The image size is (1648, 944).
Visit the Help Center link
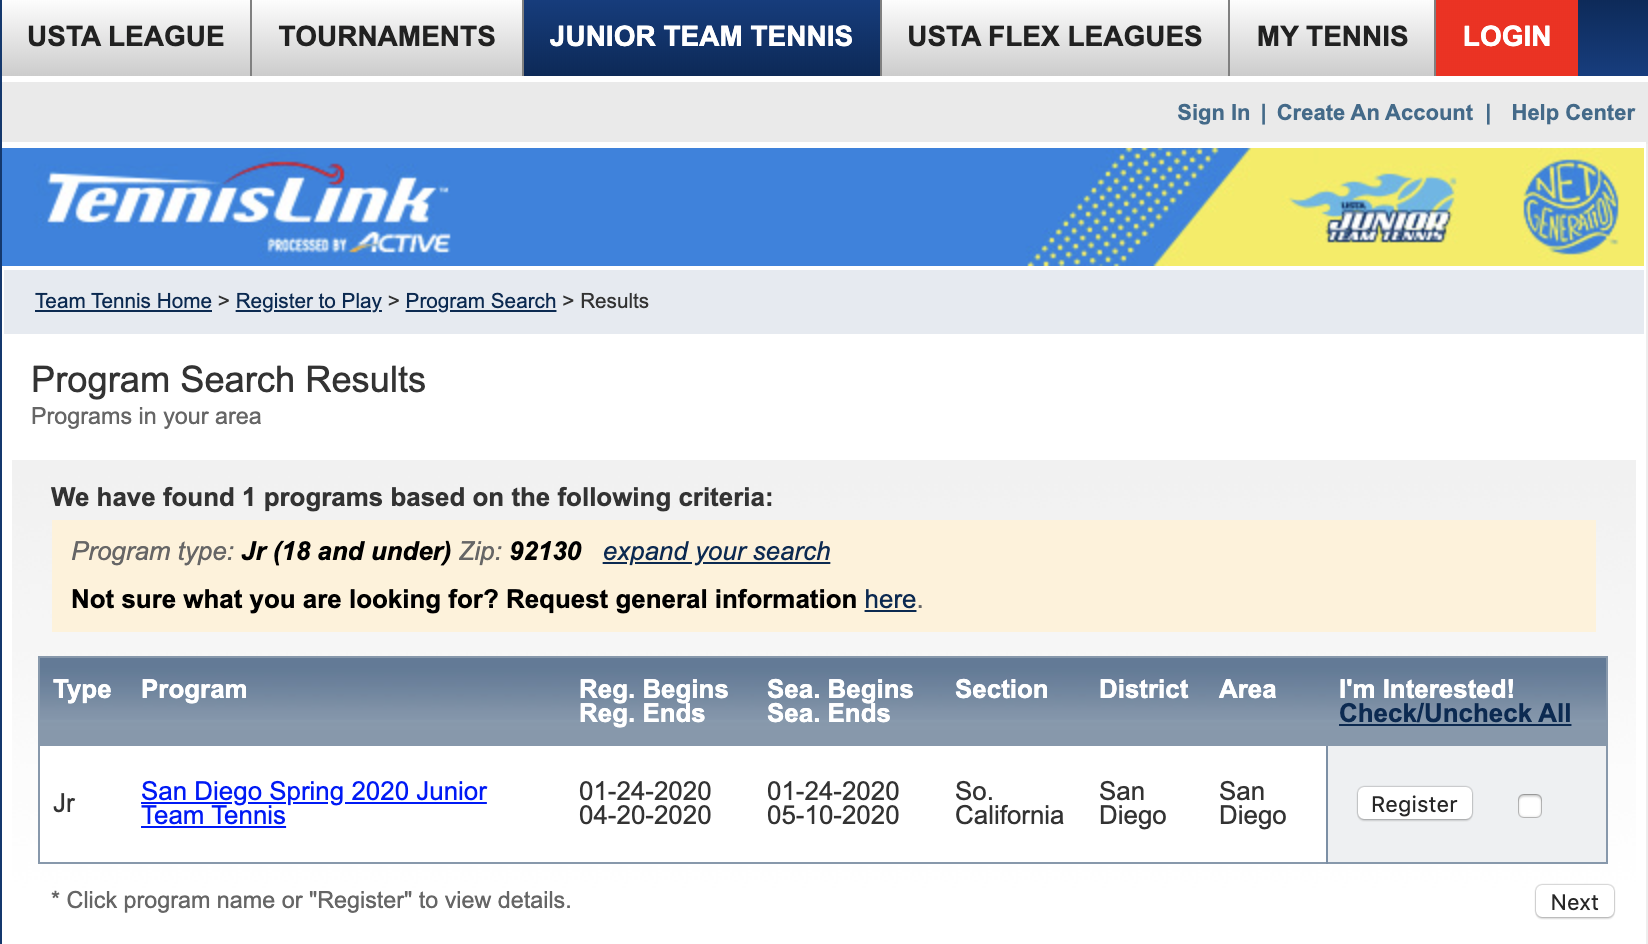[x=1572, y=113]
